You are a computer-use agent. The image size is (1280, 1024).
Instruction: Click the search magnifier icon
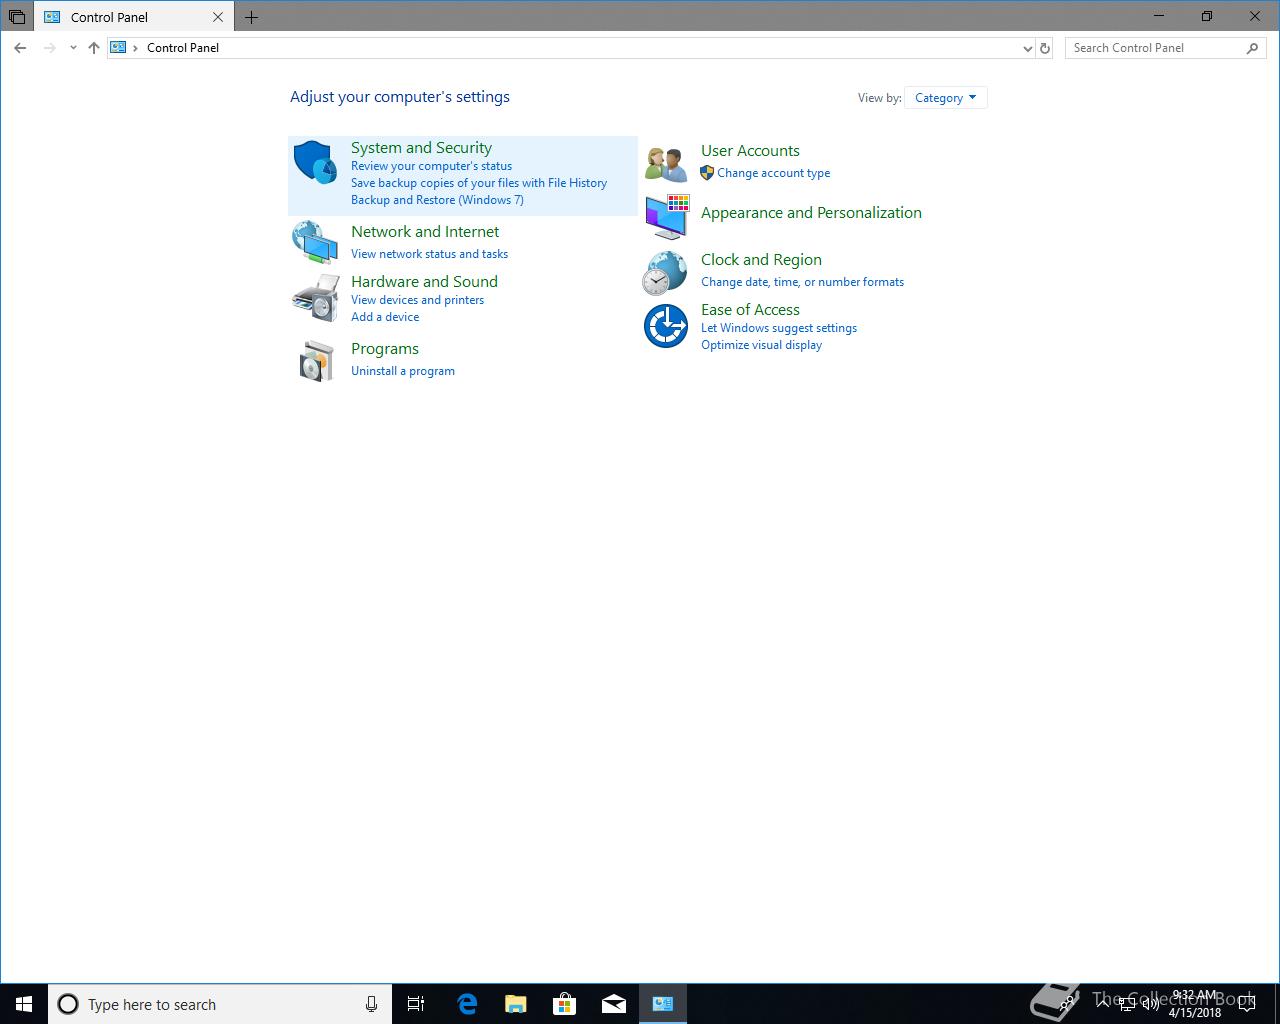[x=1252, y=47]
